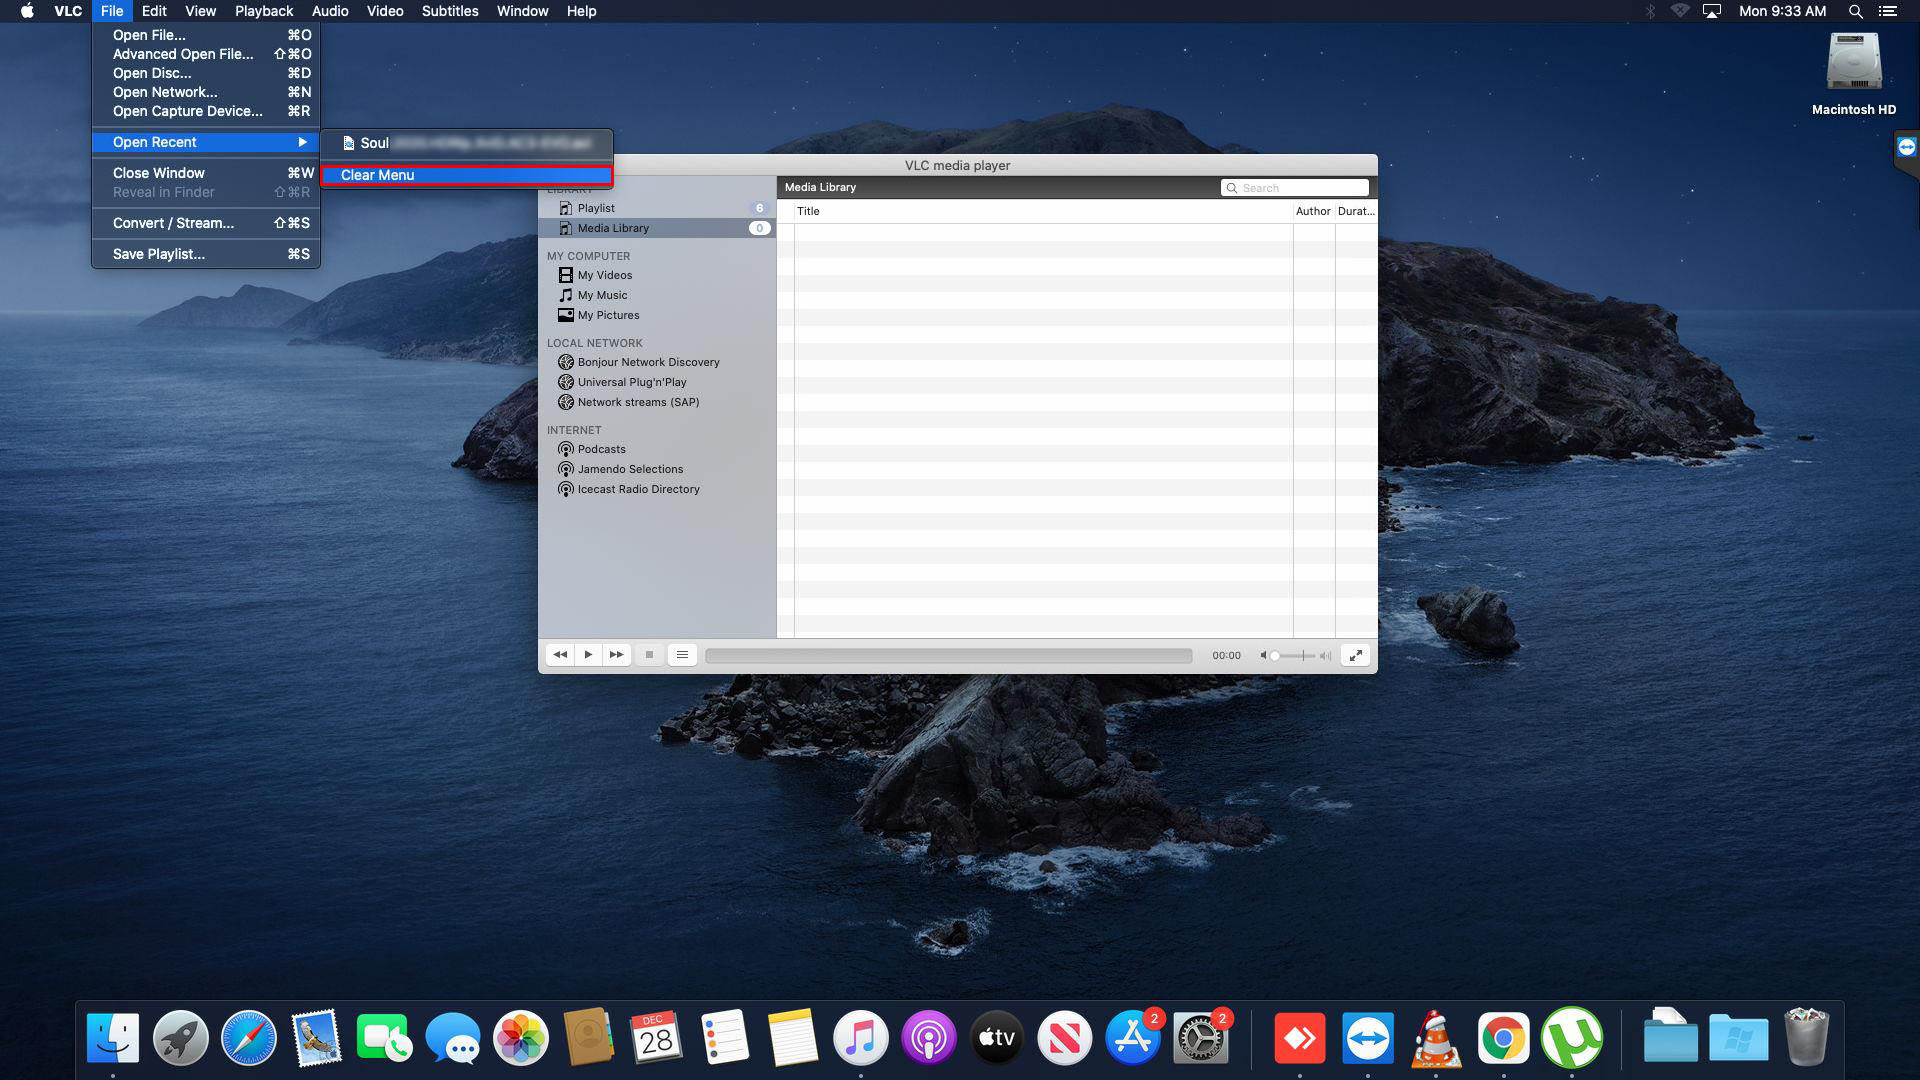The image size is (1920, 1080).
Task: Select Bonjour Network Discovery
Action: [648, 362]
